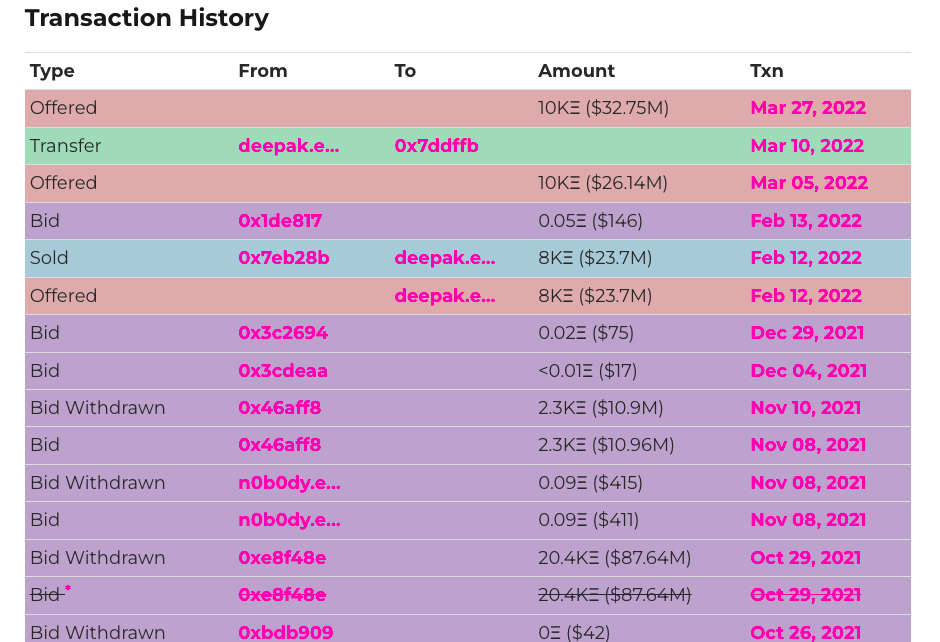Open deepak.e... sender in Transfer row

(x=289, y=146)
